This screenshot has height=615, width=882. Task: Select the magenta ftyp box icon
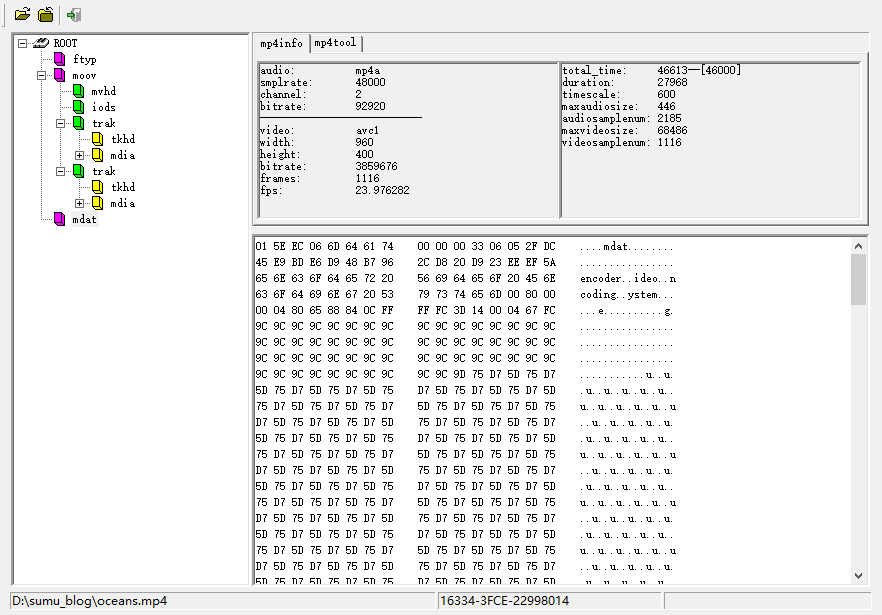pyautogui.click(x=60, y=60)
